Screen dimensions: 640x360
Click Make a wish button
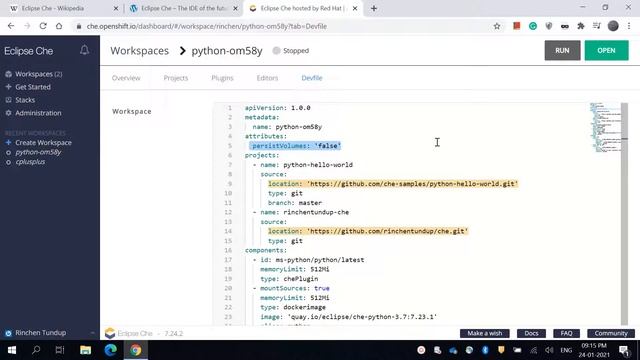pos(484,333)
